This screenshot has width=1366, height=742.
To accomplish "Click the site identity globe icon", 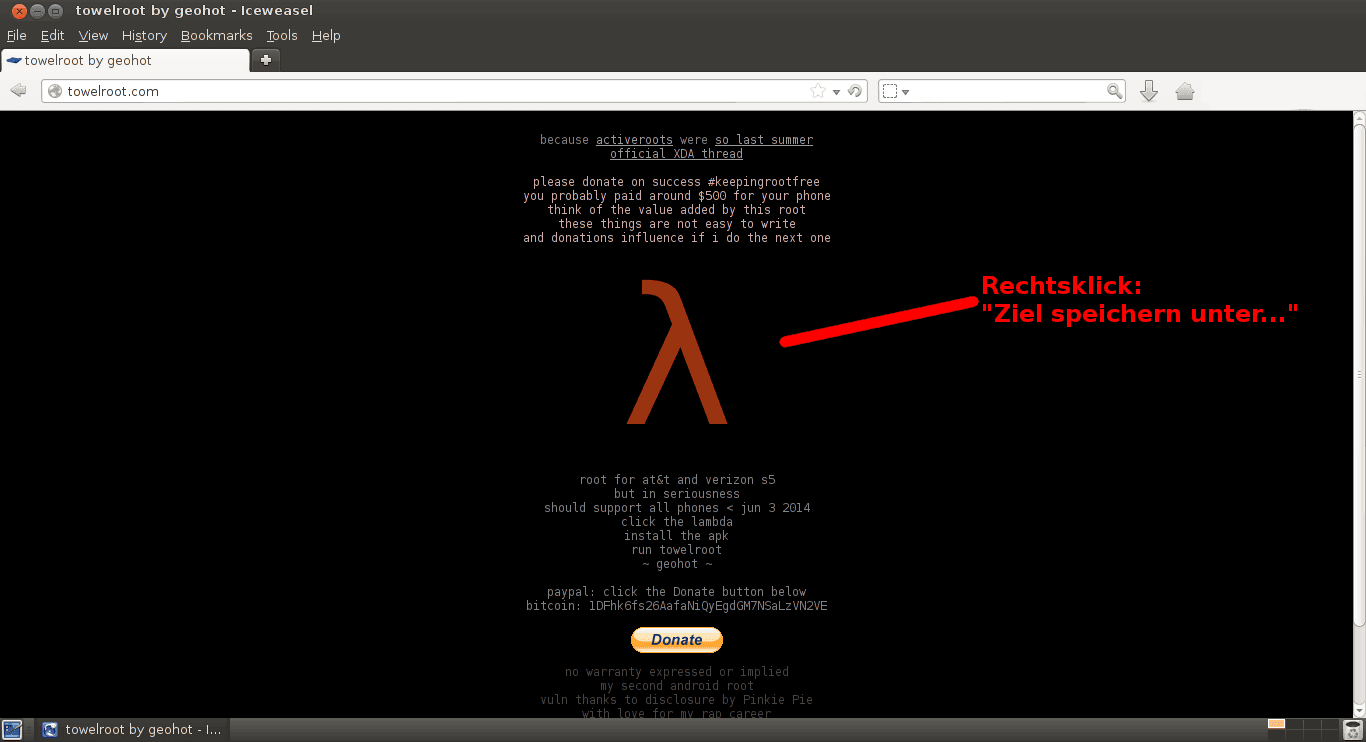I will tap(54, 91).
